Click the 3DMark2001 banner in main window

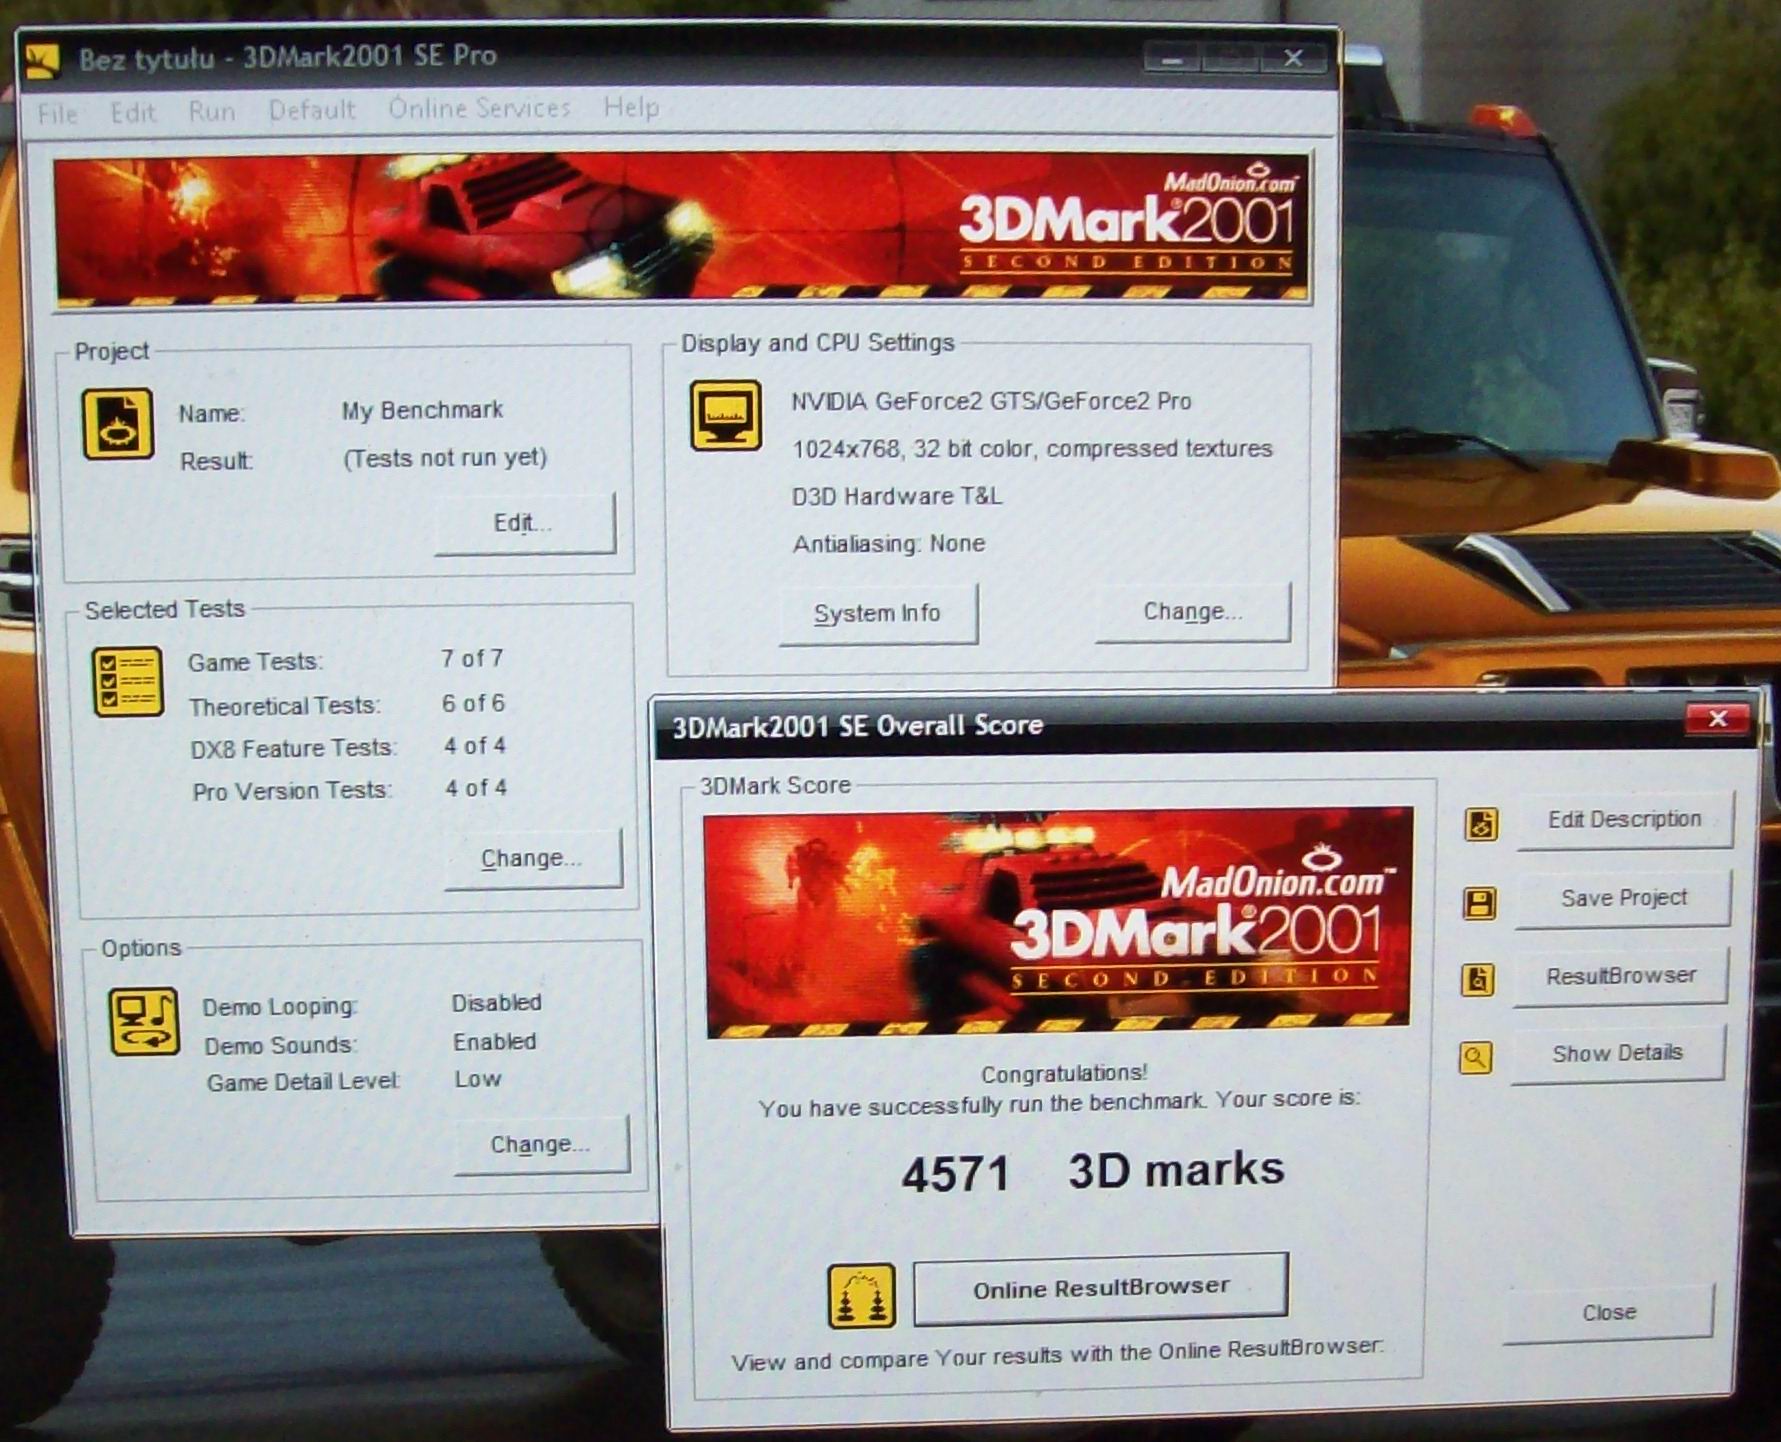[x=683, y=229]
